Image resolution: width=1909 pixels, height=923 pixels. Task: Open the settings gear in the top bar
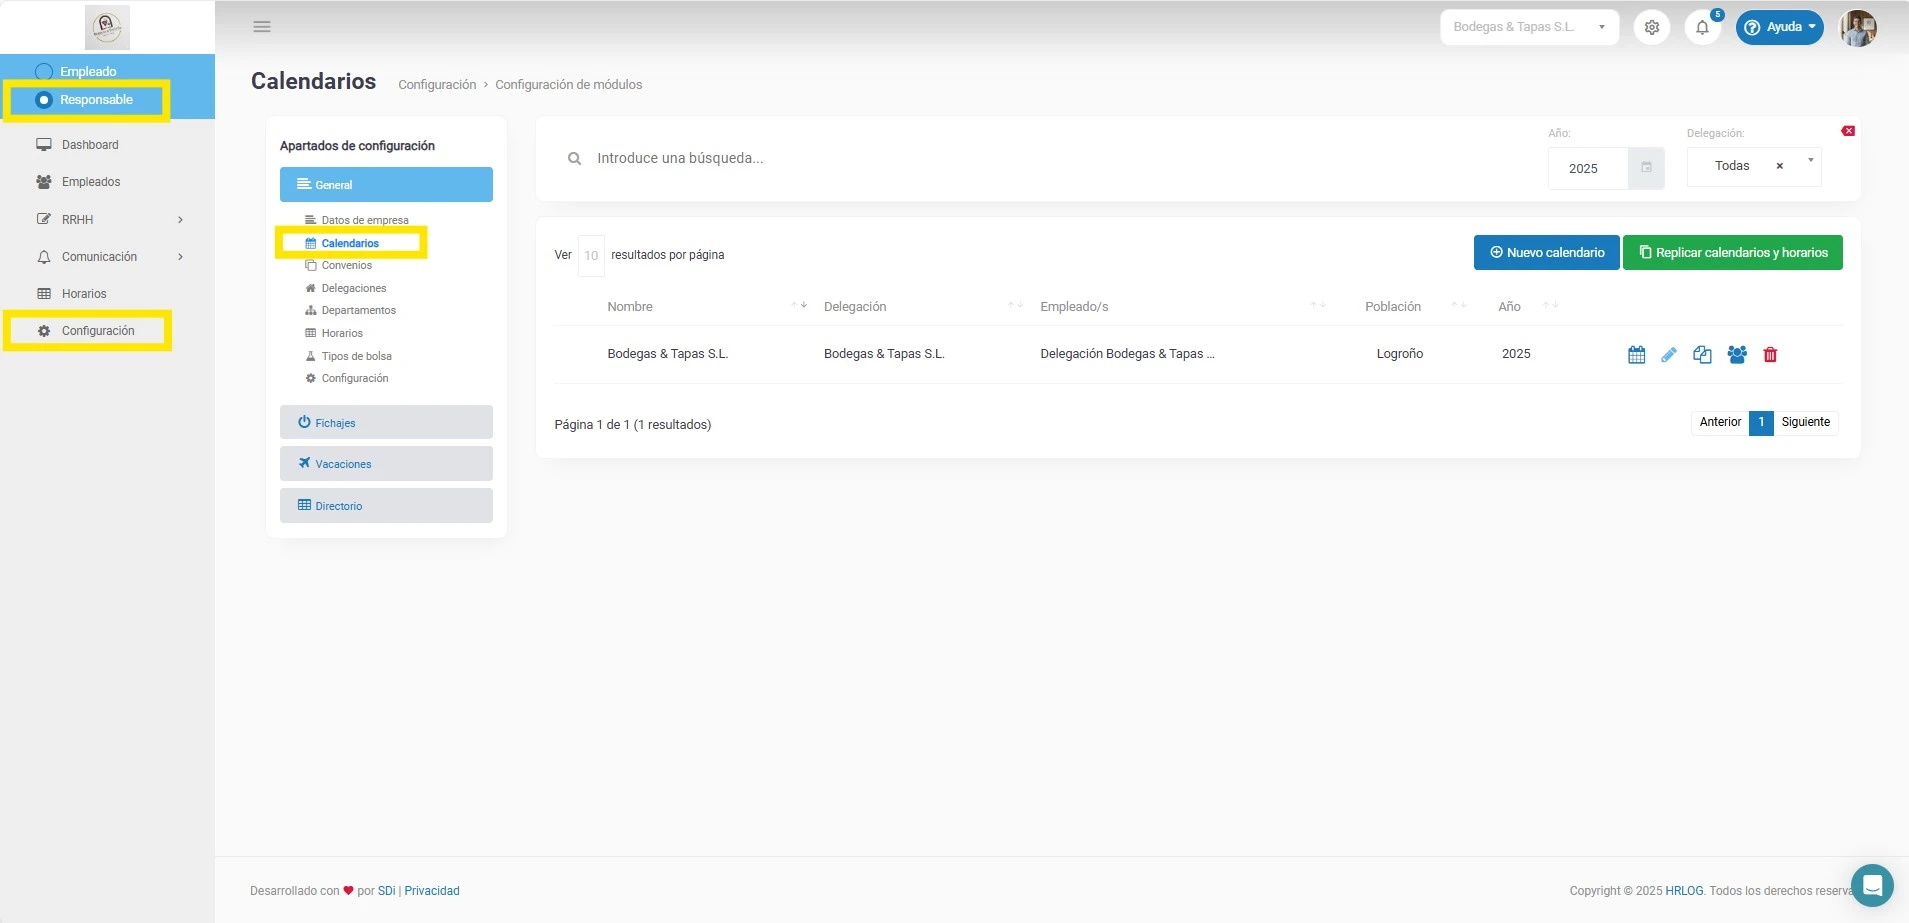tap(1652, 27)
